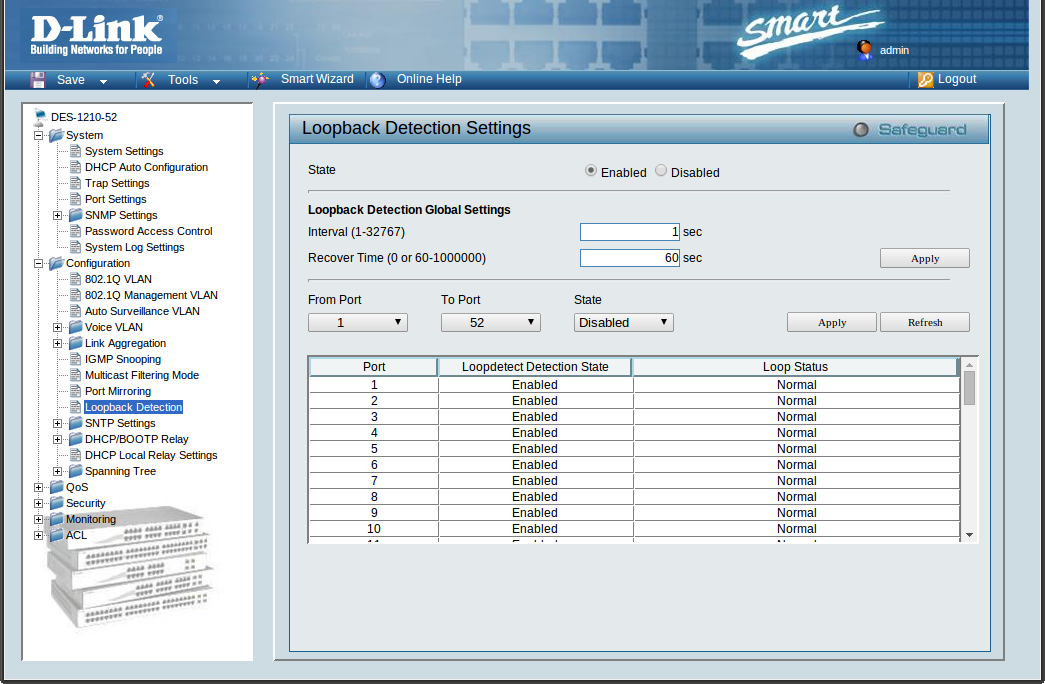Screen dimensions: 1045x684
Task: Select the Enabled state radio button
Action: click(x=591, y=171)
